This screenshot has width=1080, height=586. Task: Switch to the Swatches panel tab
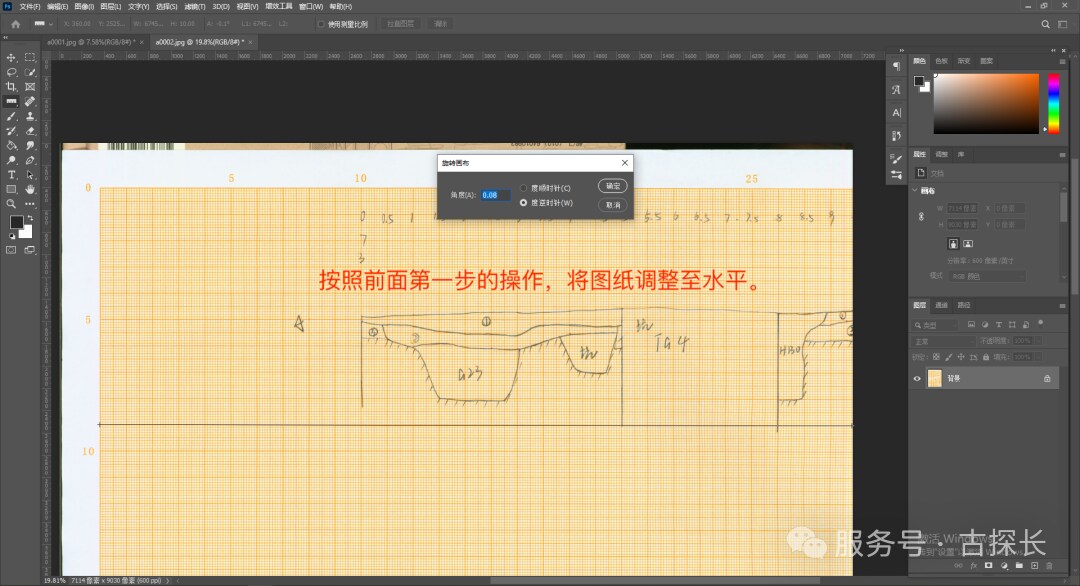coord(942,61)
